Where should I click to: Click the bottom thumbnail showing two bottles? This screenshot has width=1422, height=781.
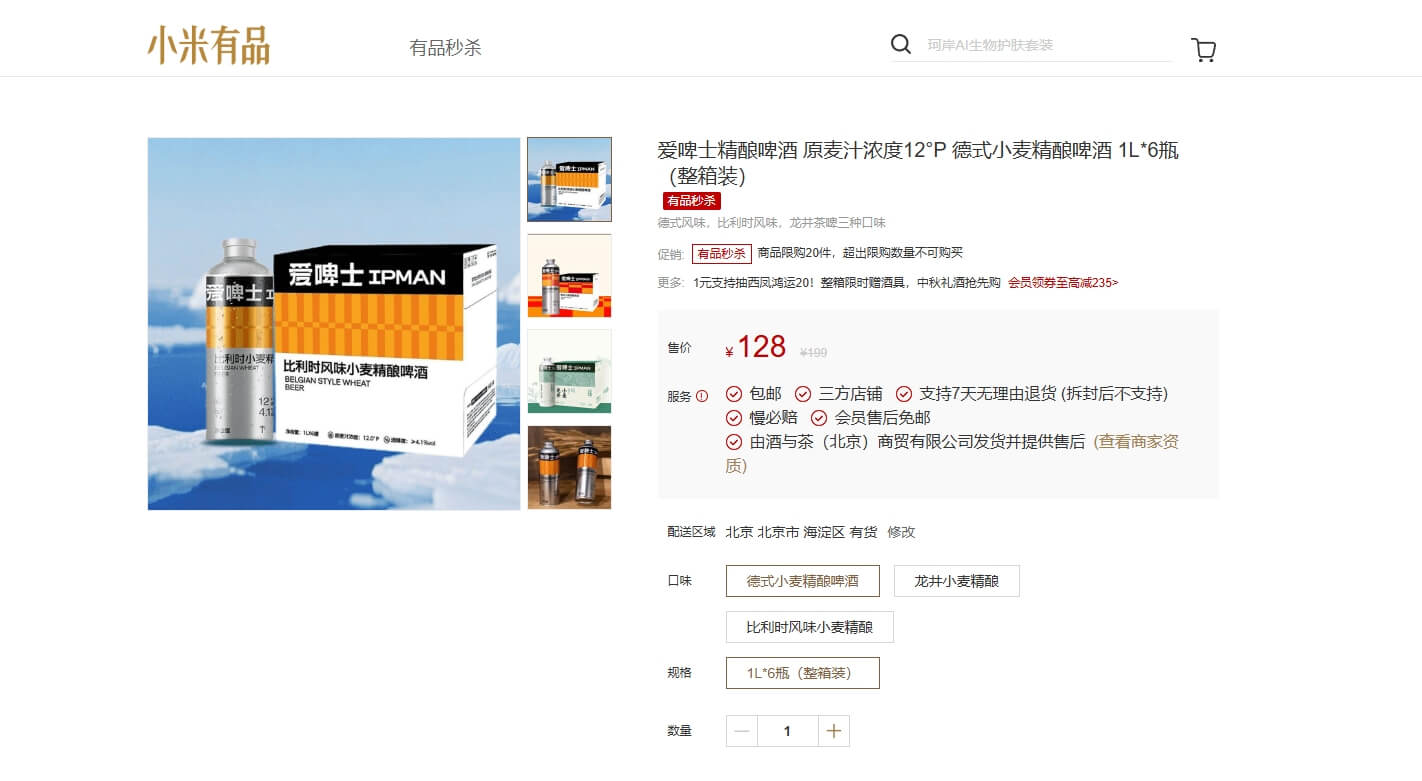pos(569,466)
